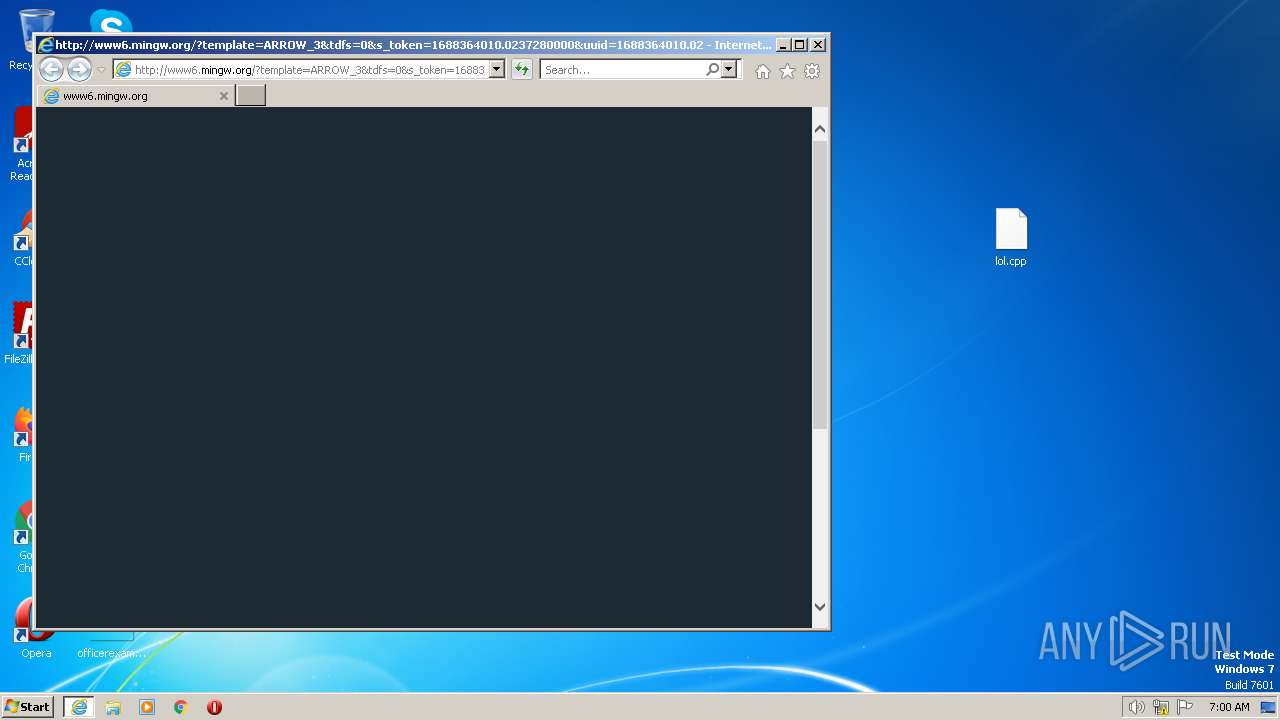Open a new tab with the blank tab button
Viewport: 1280px width, 720px height.
250,96
